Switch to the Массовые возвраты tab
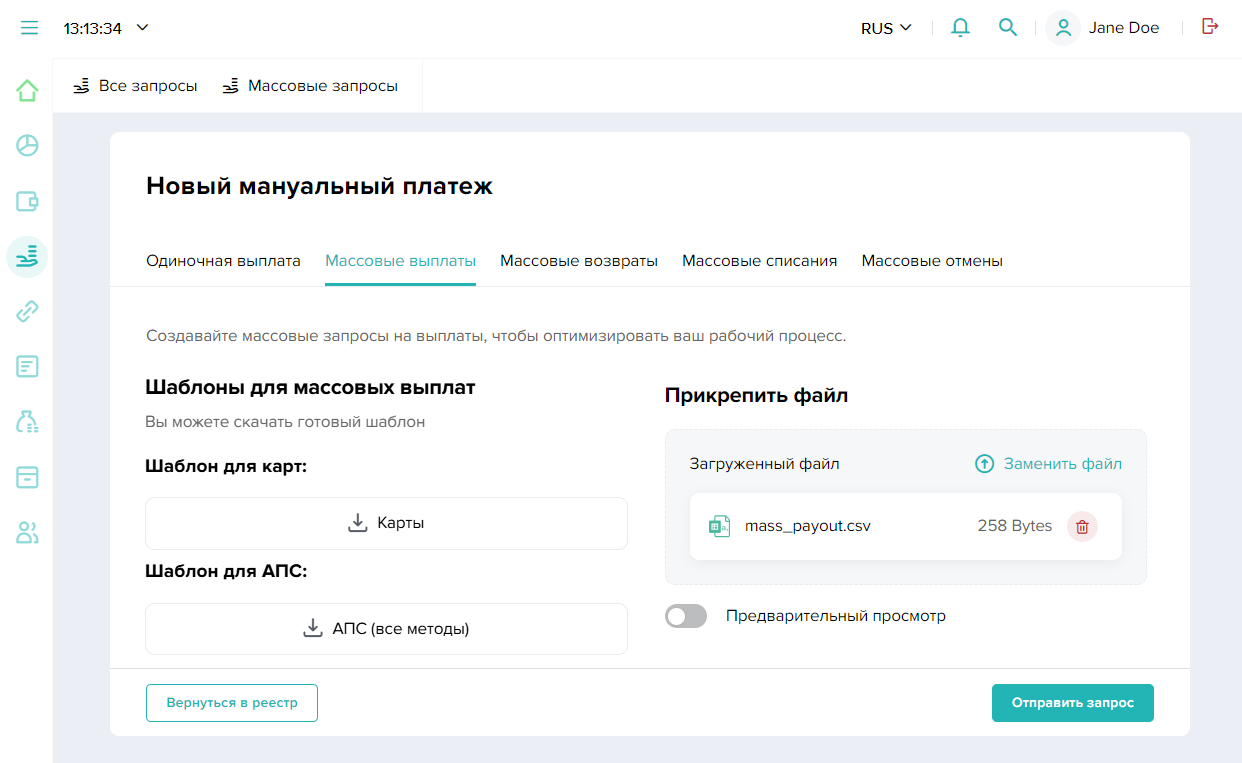 coord(579,261)
